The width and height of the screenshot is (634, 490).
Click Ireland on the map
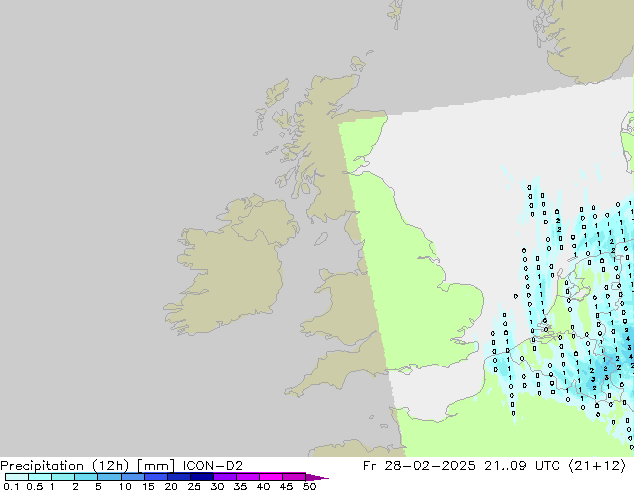[x=232, y=267]
